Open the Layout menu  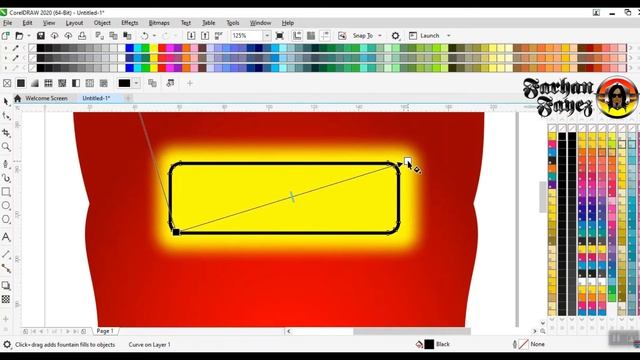74,23
